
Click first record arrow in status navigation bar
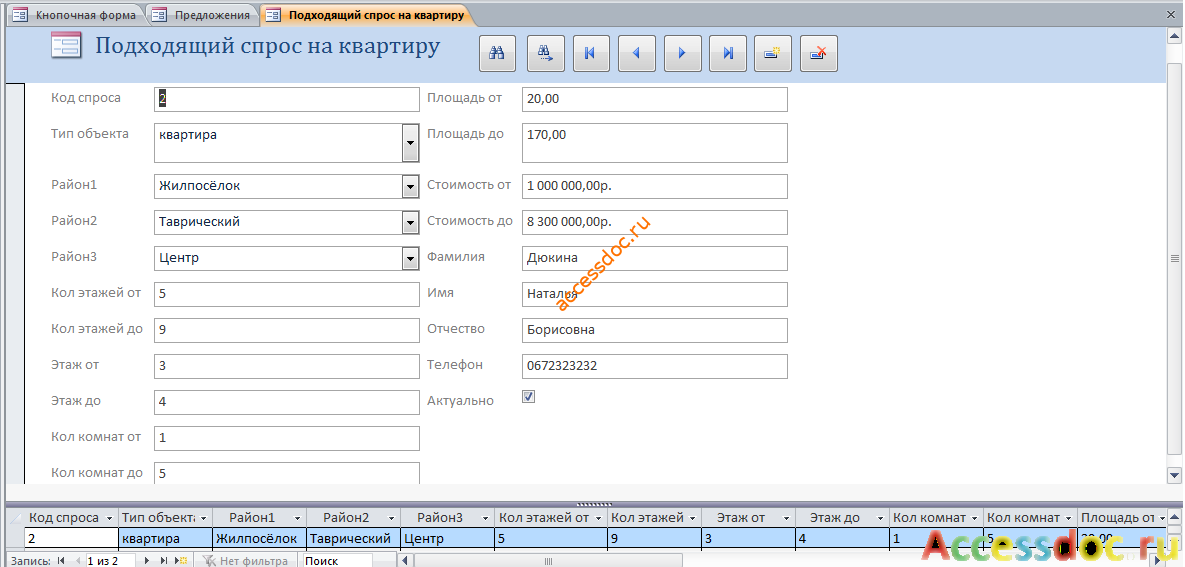tap(60, 561)
